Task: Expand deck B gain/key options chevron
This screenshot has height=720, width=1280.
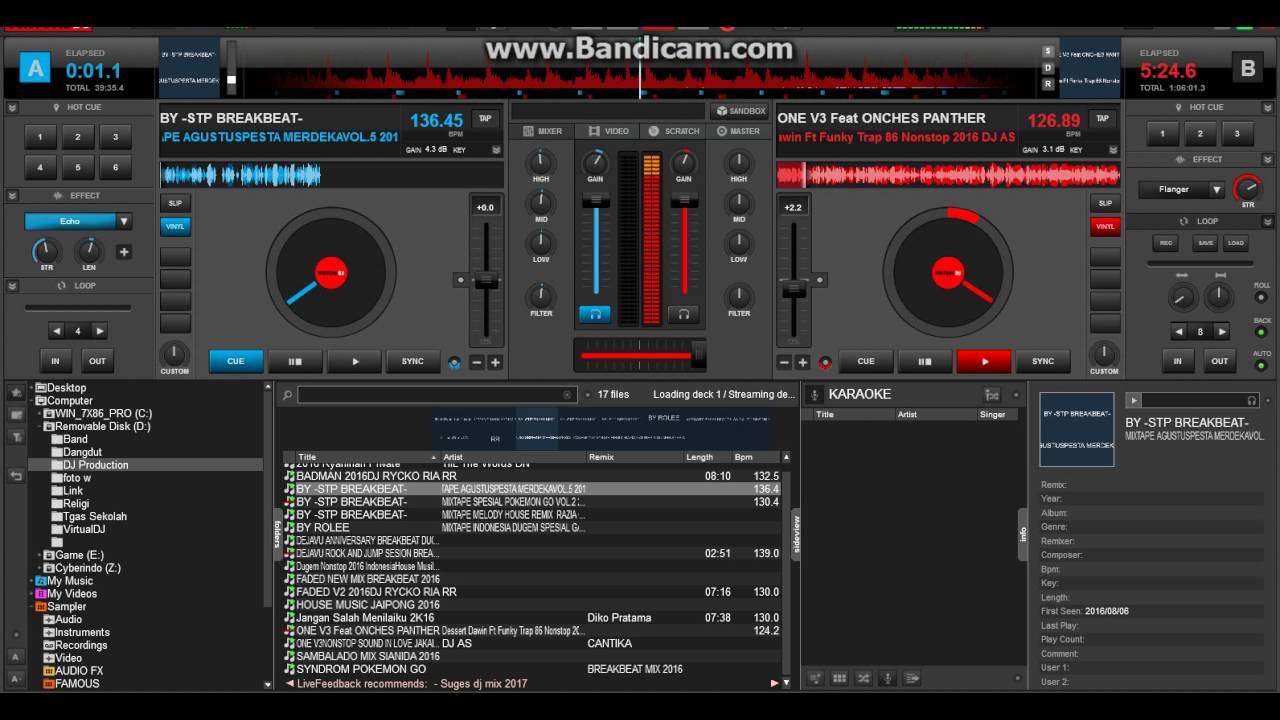Action: [x=1113, y=149]
